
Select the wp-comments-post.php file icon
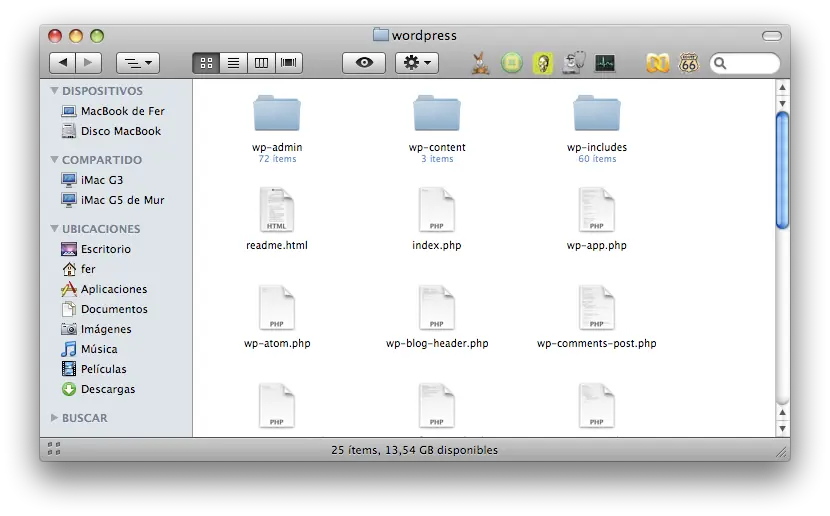[x=597, y=307]
